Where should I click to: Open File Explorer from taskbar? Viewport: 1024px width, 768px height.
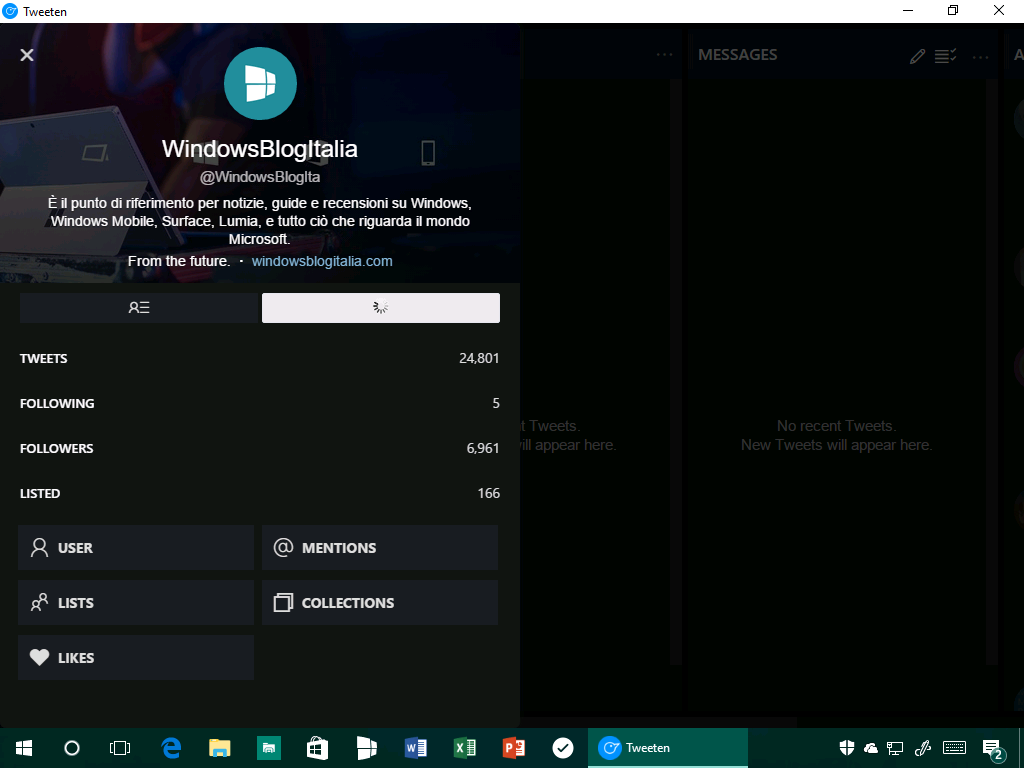219,748
